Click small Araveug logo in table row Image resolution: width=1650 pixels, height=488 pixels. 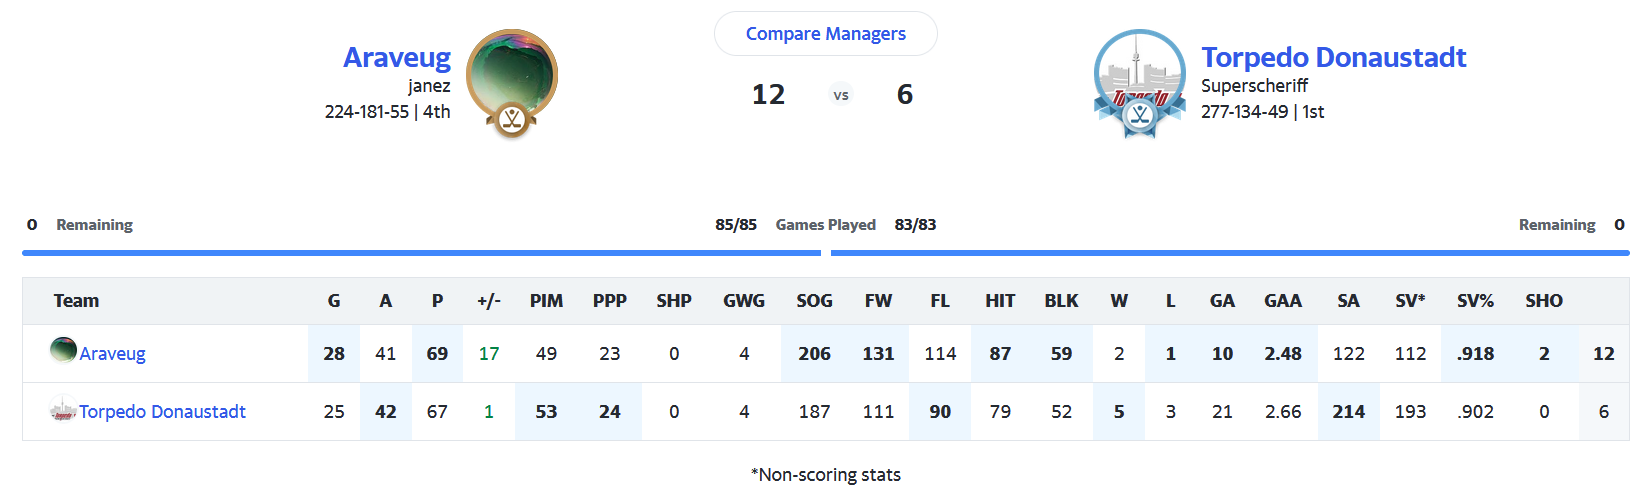coord(63,350)
